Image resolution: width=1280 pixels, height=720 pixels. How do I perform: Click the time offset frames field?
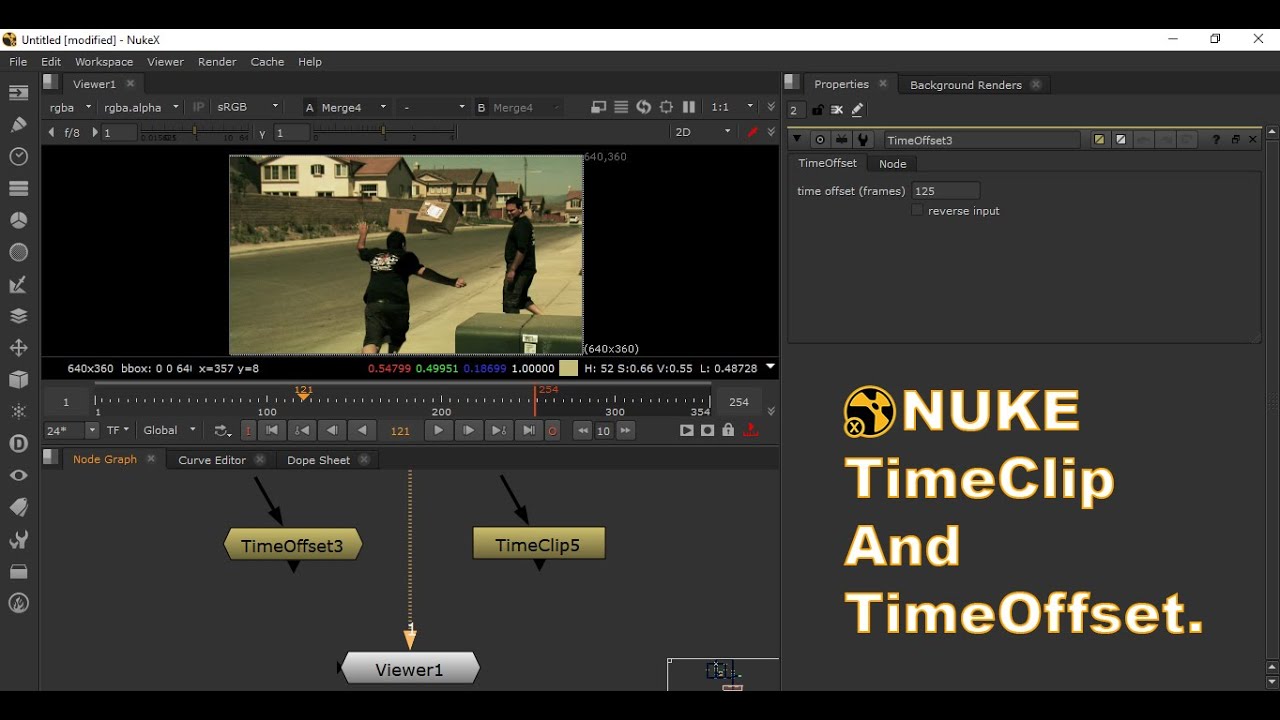pos(945,191)
